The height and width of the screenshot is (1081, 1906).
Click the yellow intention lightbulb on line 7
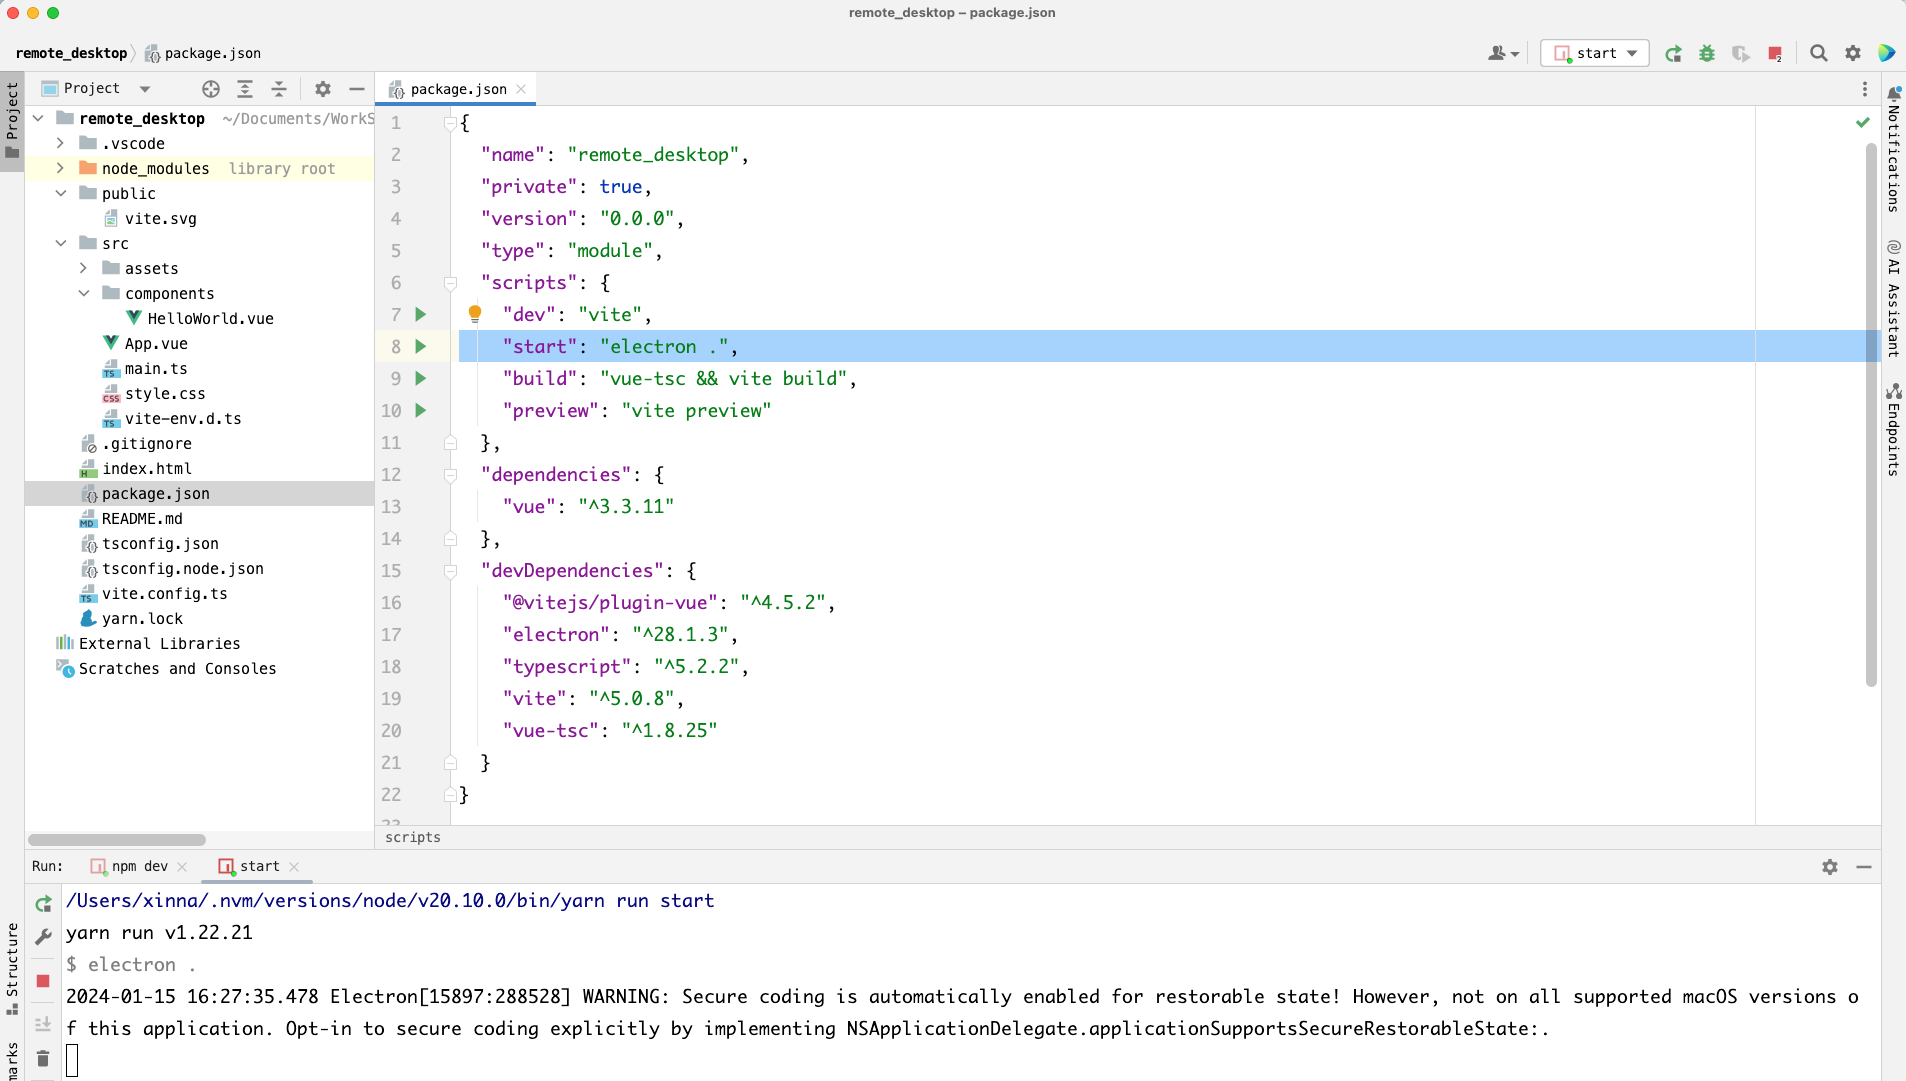click(x=475, y=314)
